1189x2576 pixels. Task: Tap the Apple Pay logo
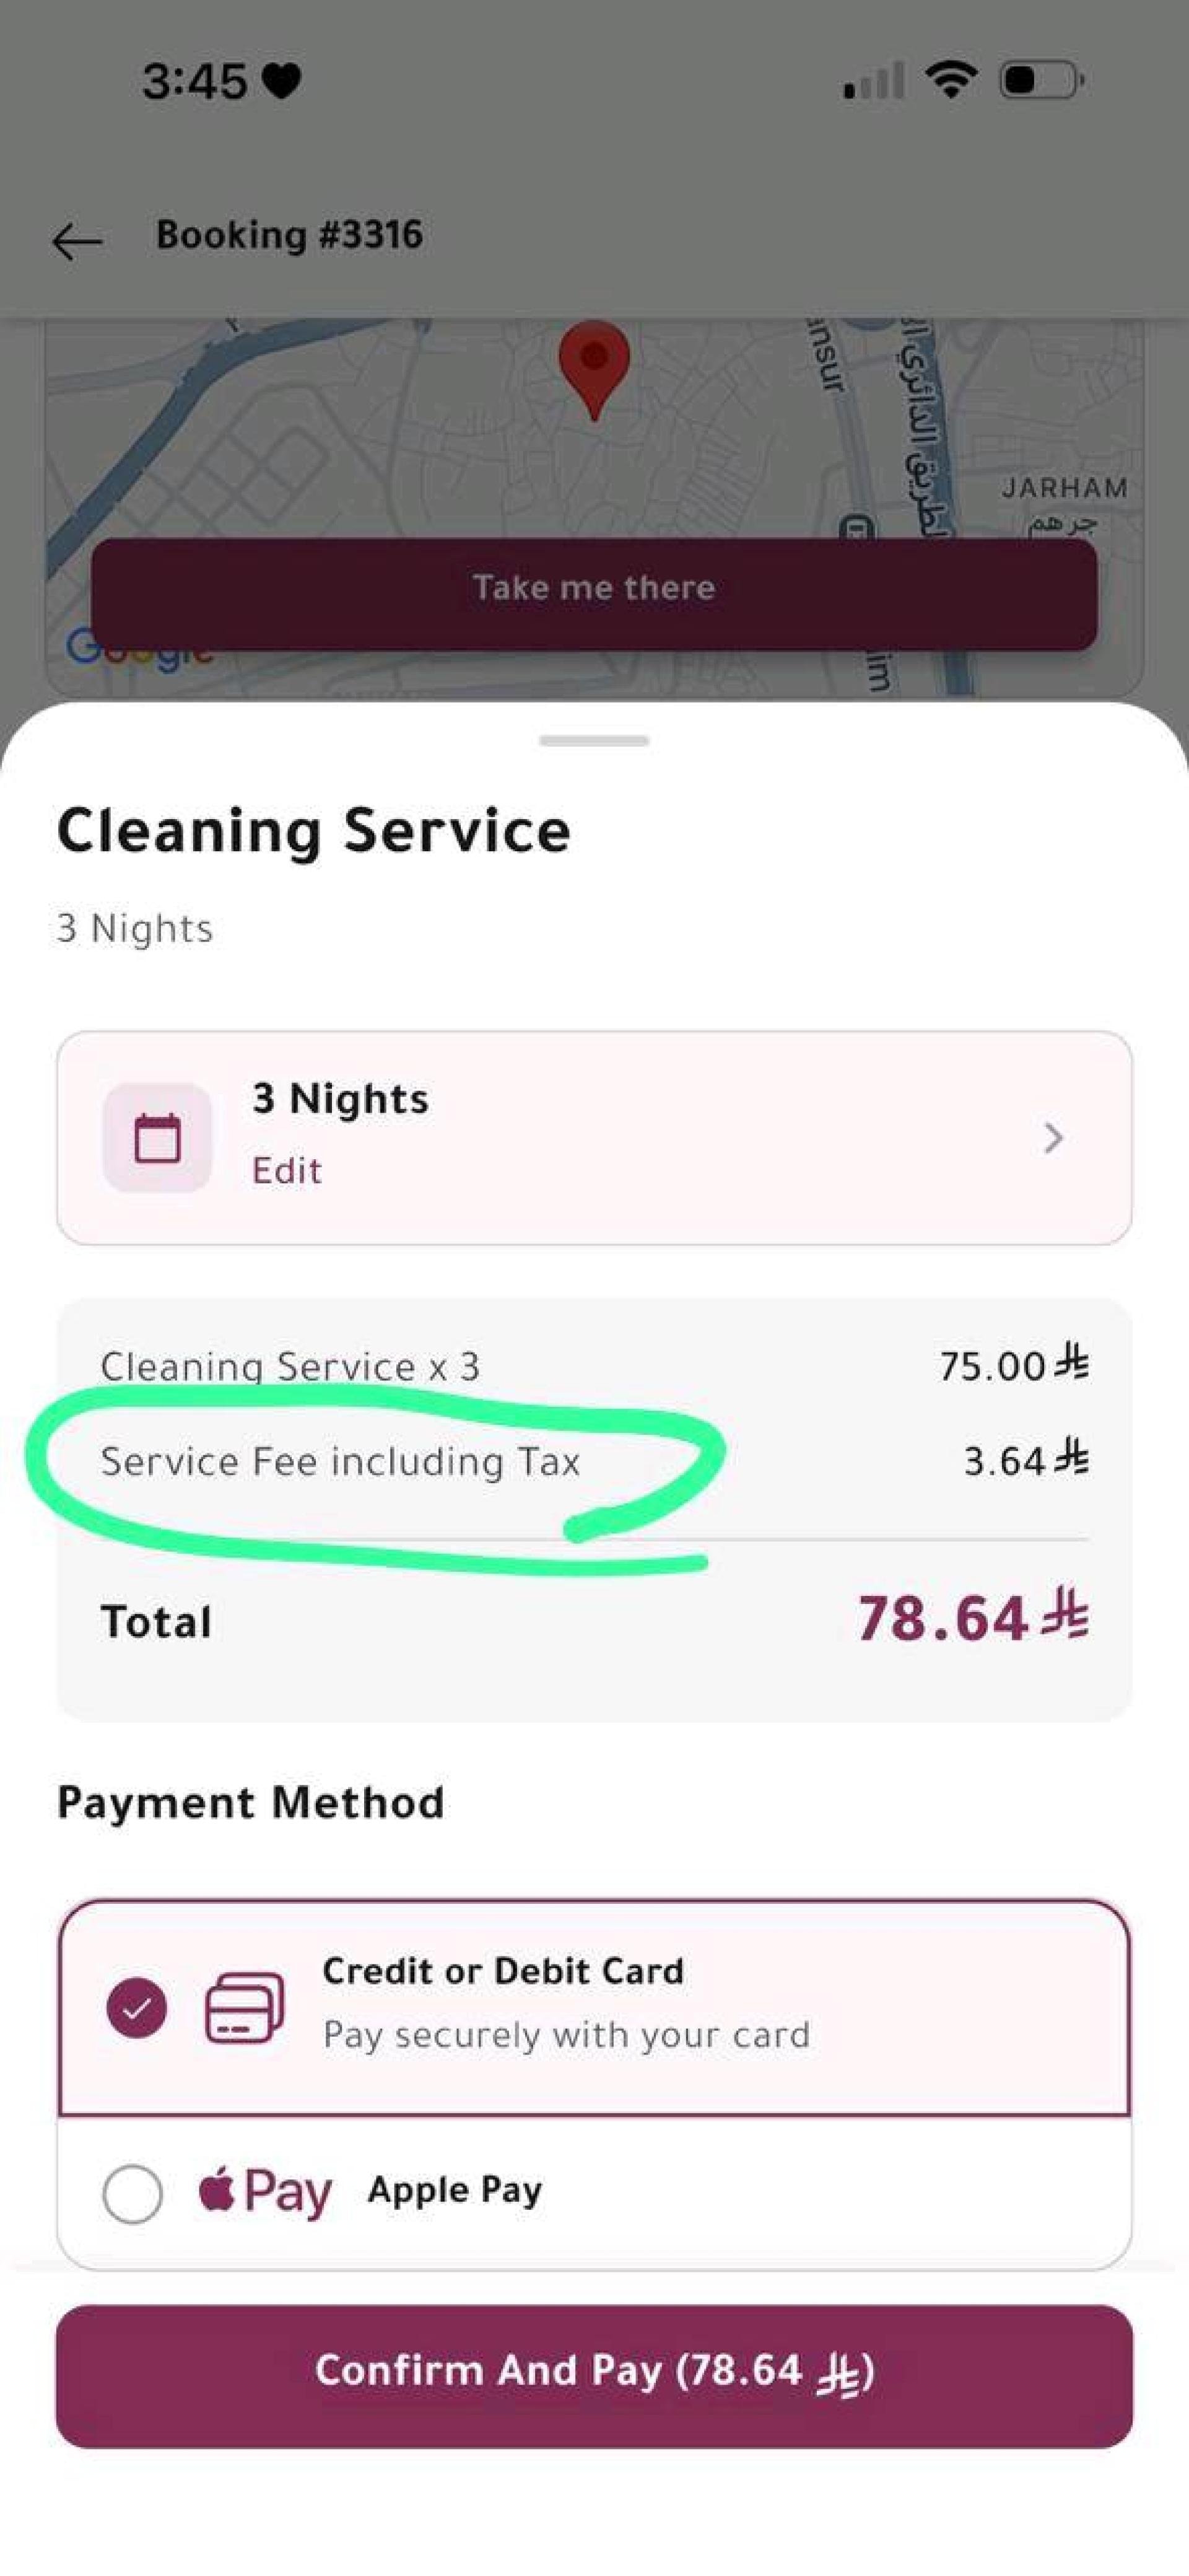click(x=265, y=2191)
